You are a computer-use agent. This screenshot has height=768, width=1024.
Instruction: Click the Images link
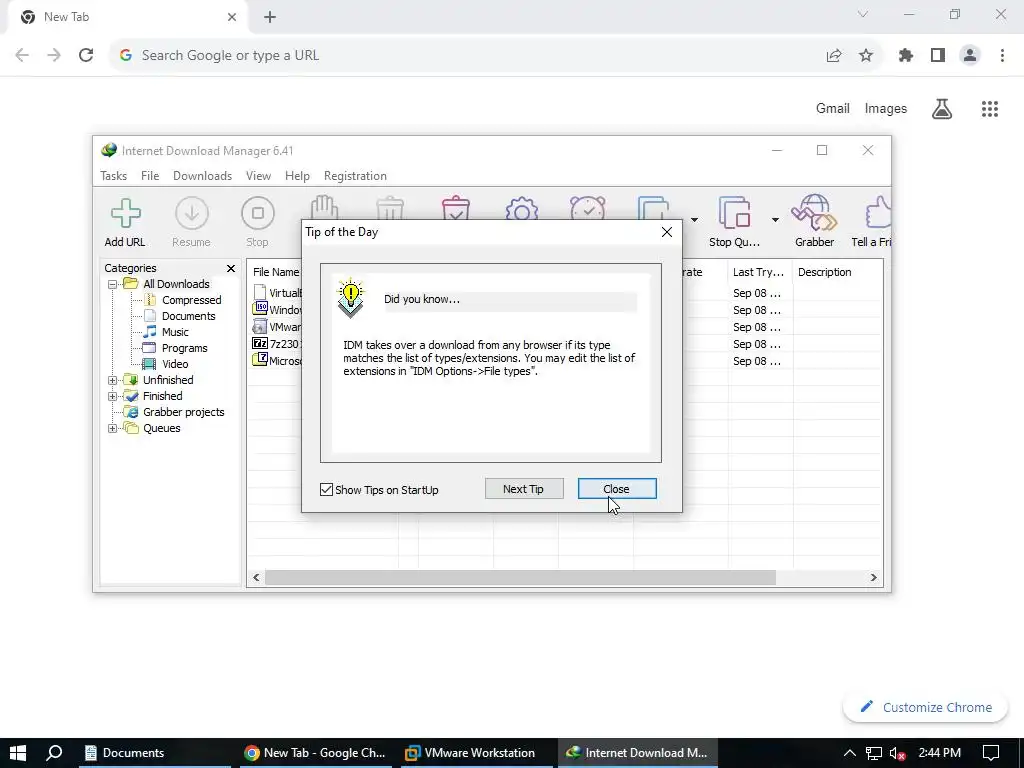886,108
